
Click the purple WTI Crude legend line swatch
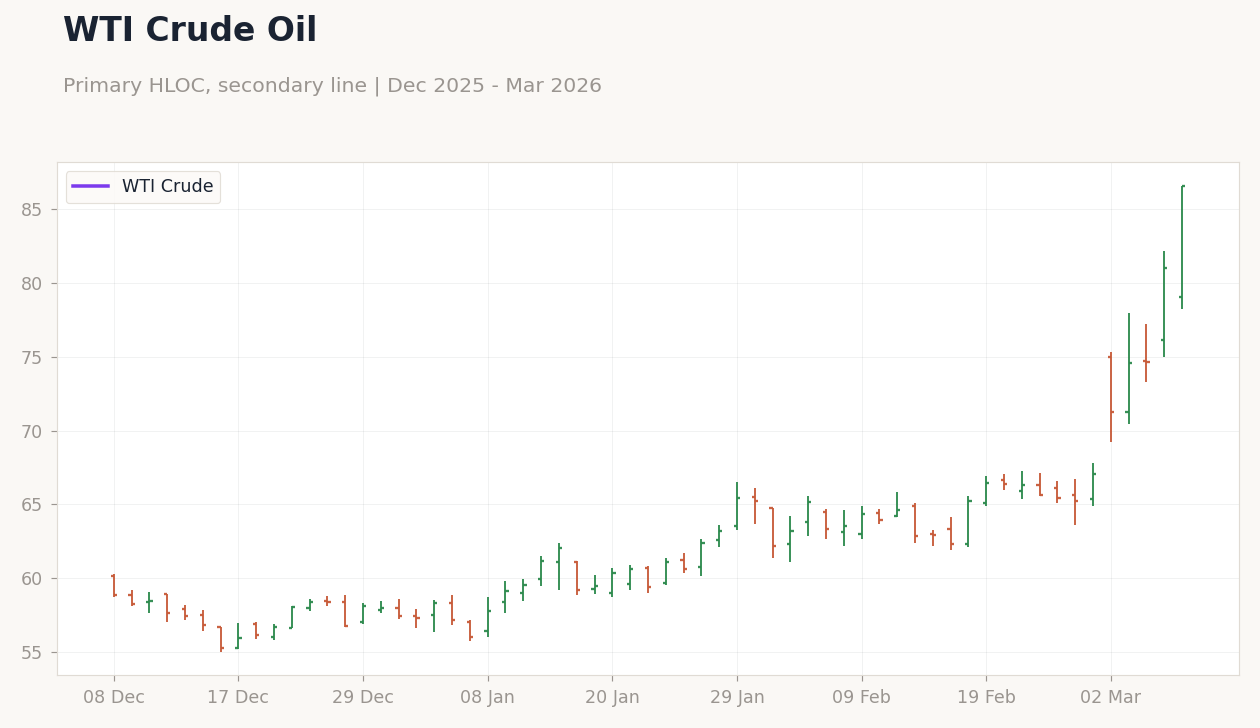(x=90, y=187)
